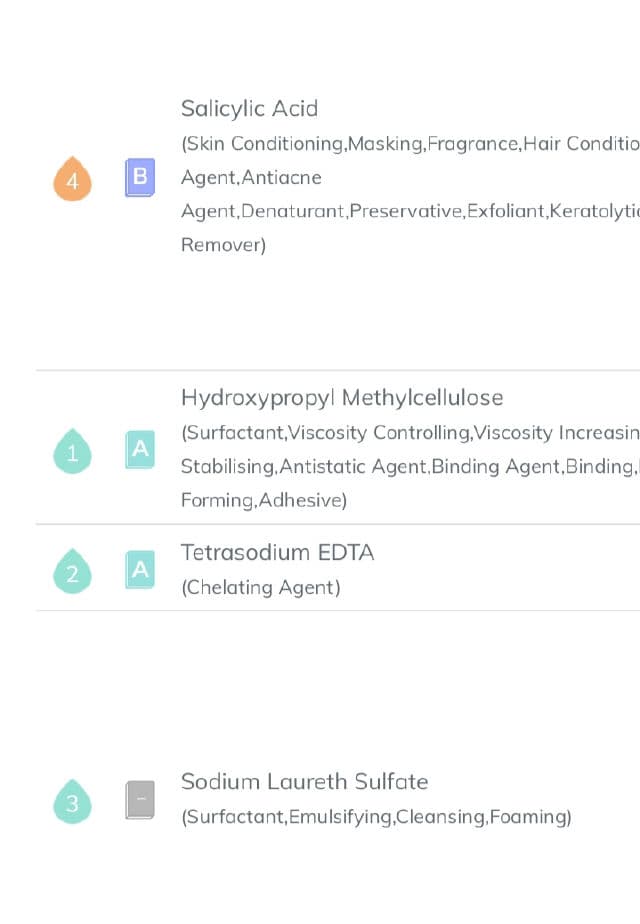Open the Salicylic Acid ingredient
640x924 pixels.
[249, 109]
